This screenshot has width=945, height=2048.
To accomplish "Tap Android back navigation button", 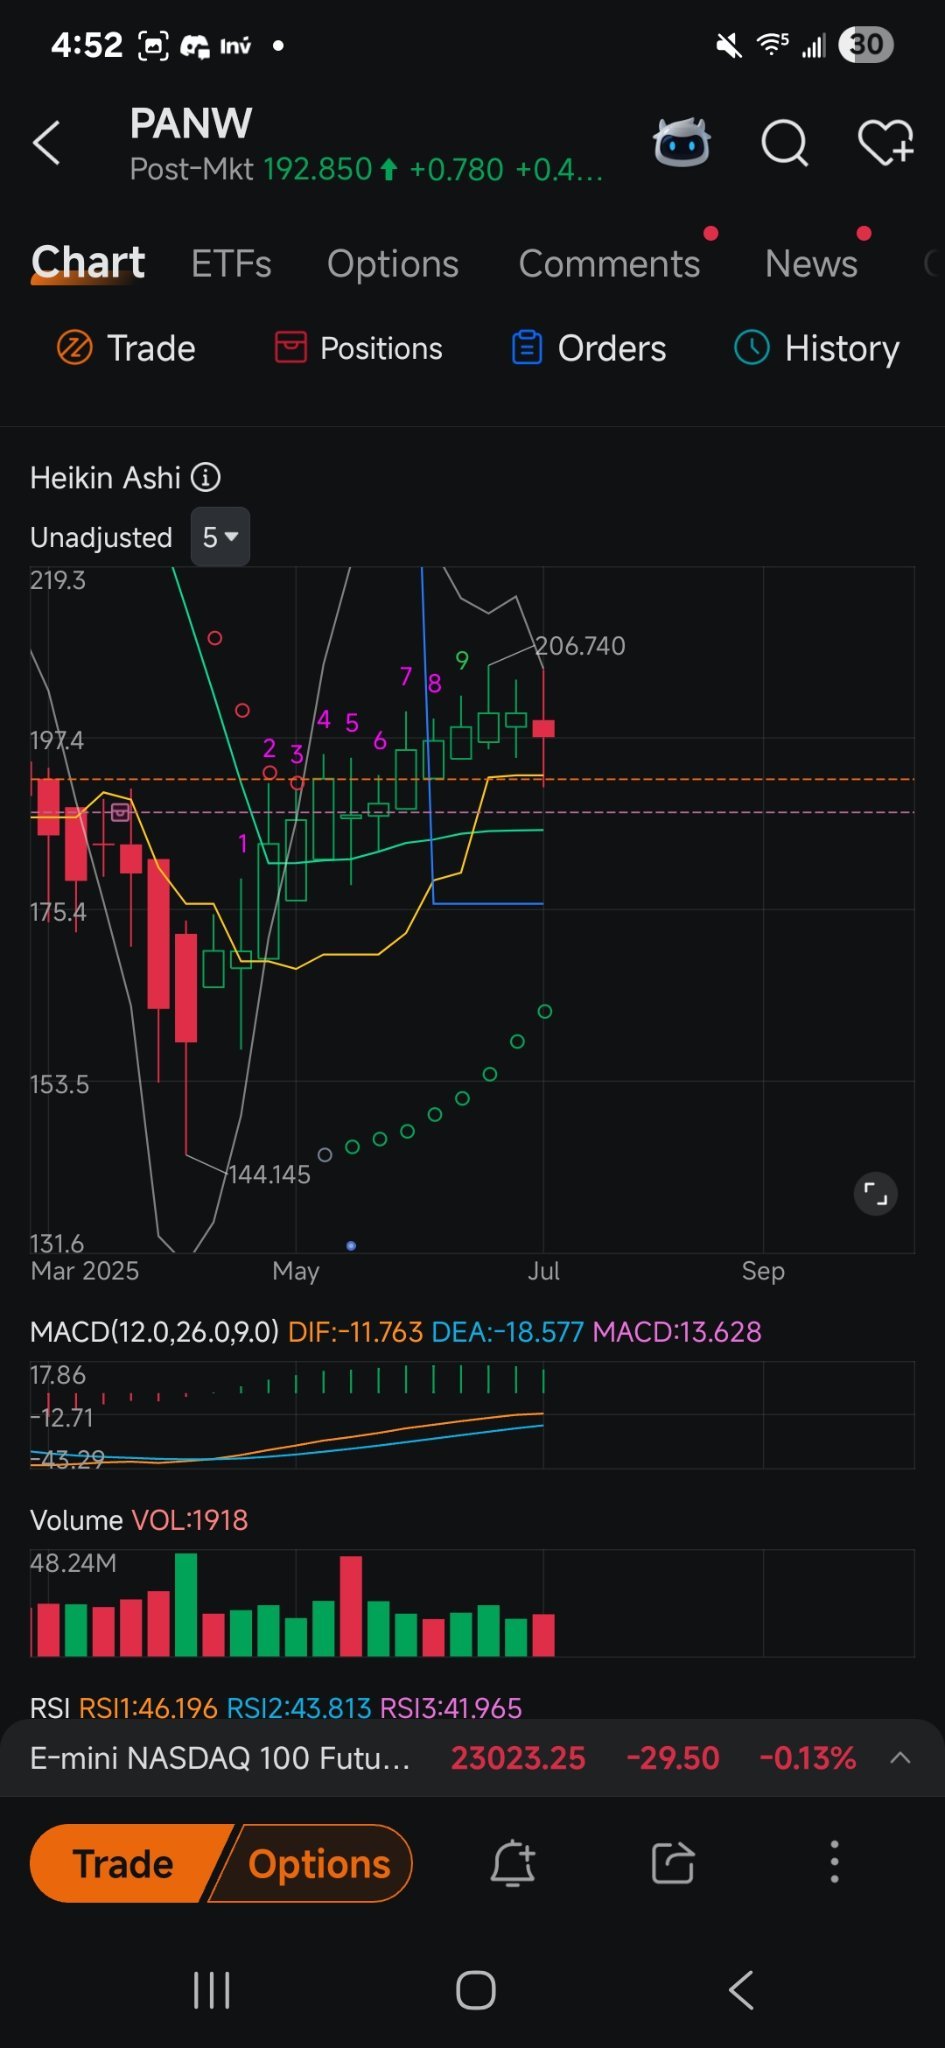I will click(x=741, y=1990).
